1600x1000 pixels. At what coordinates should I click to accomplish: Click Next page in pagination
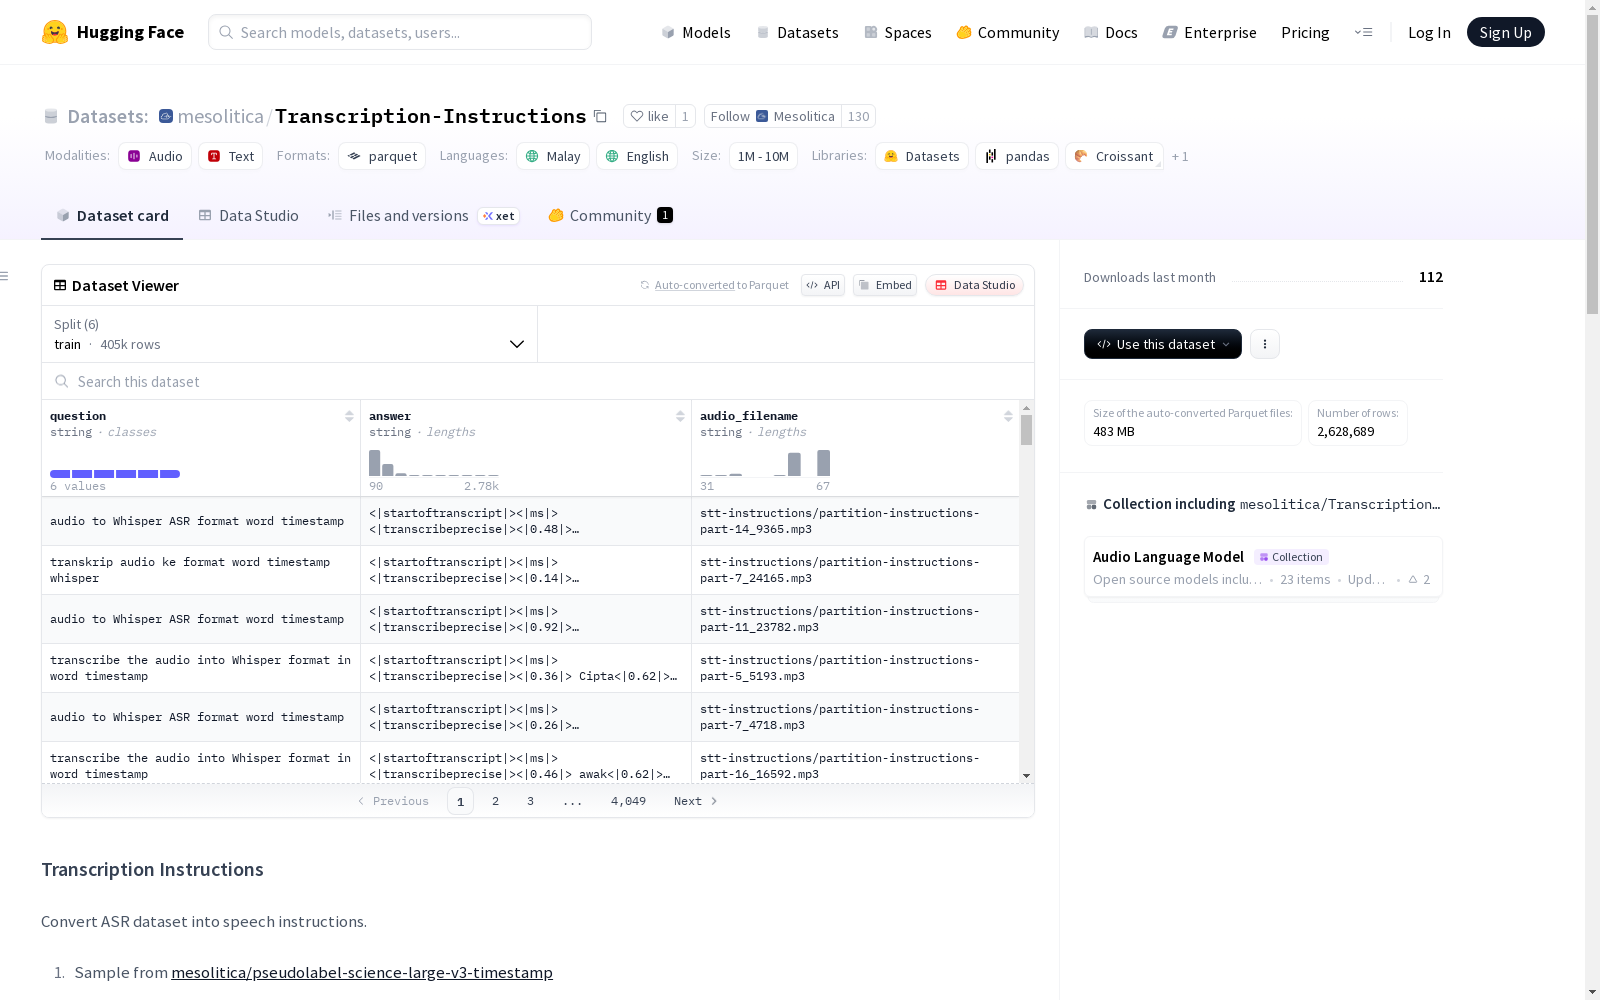point(696,801)
